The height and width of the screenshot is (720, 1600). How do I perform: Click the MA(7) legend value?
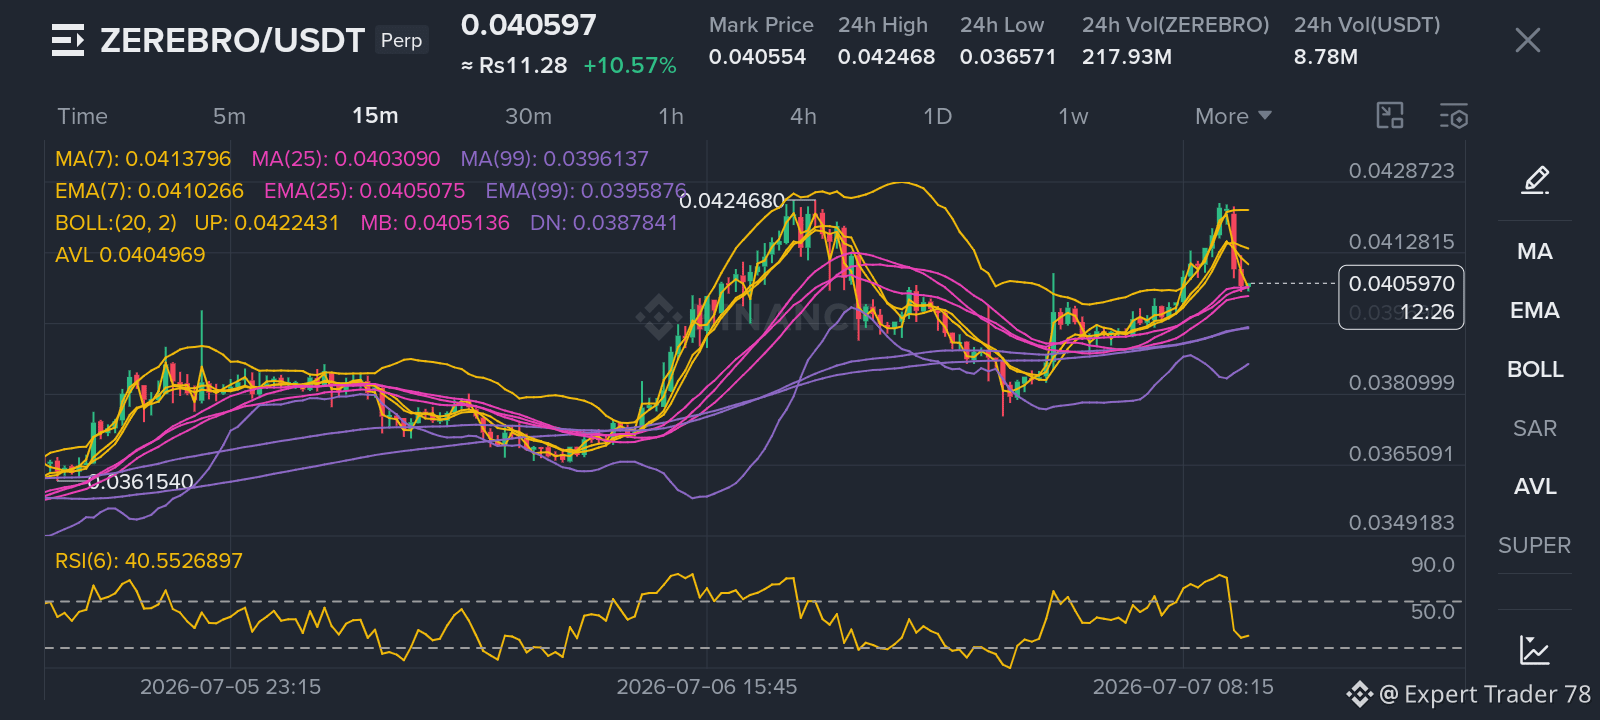[x=143, y=159]
